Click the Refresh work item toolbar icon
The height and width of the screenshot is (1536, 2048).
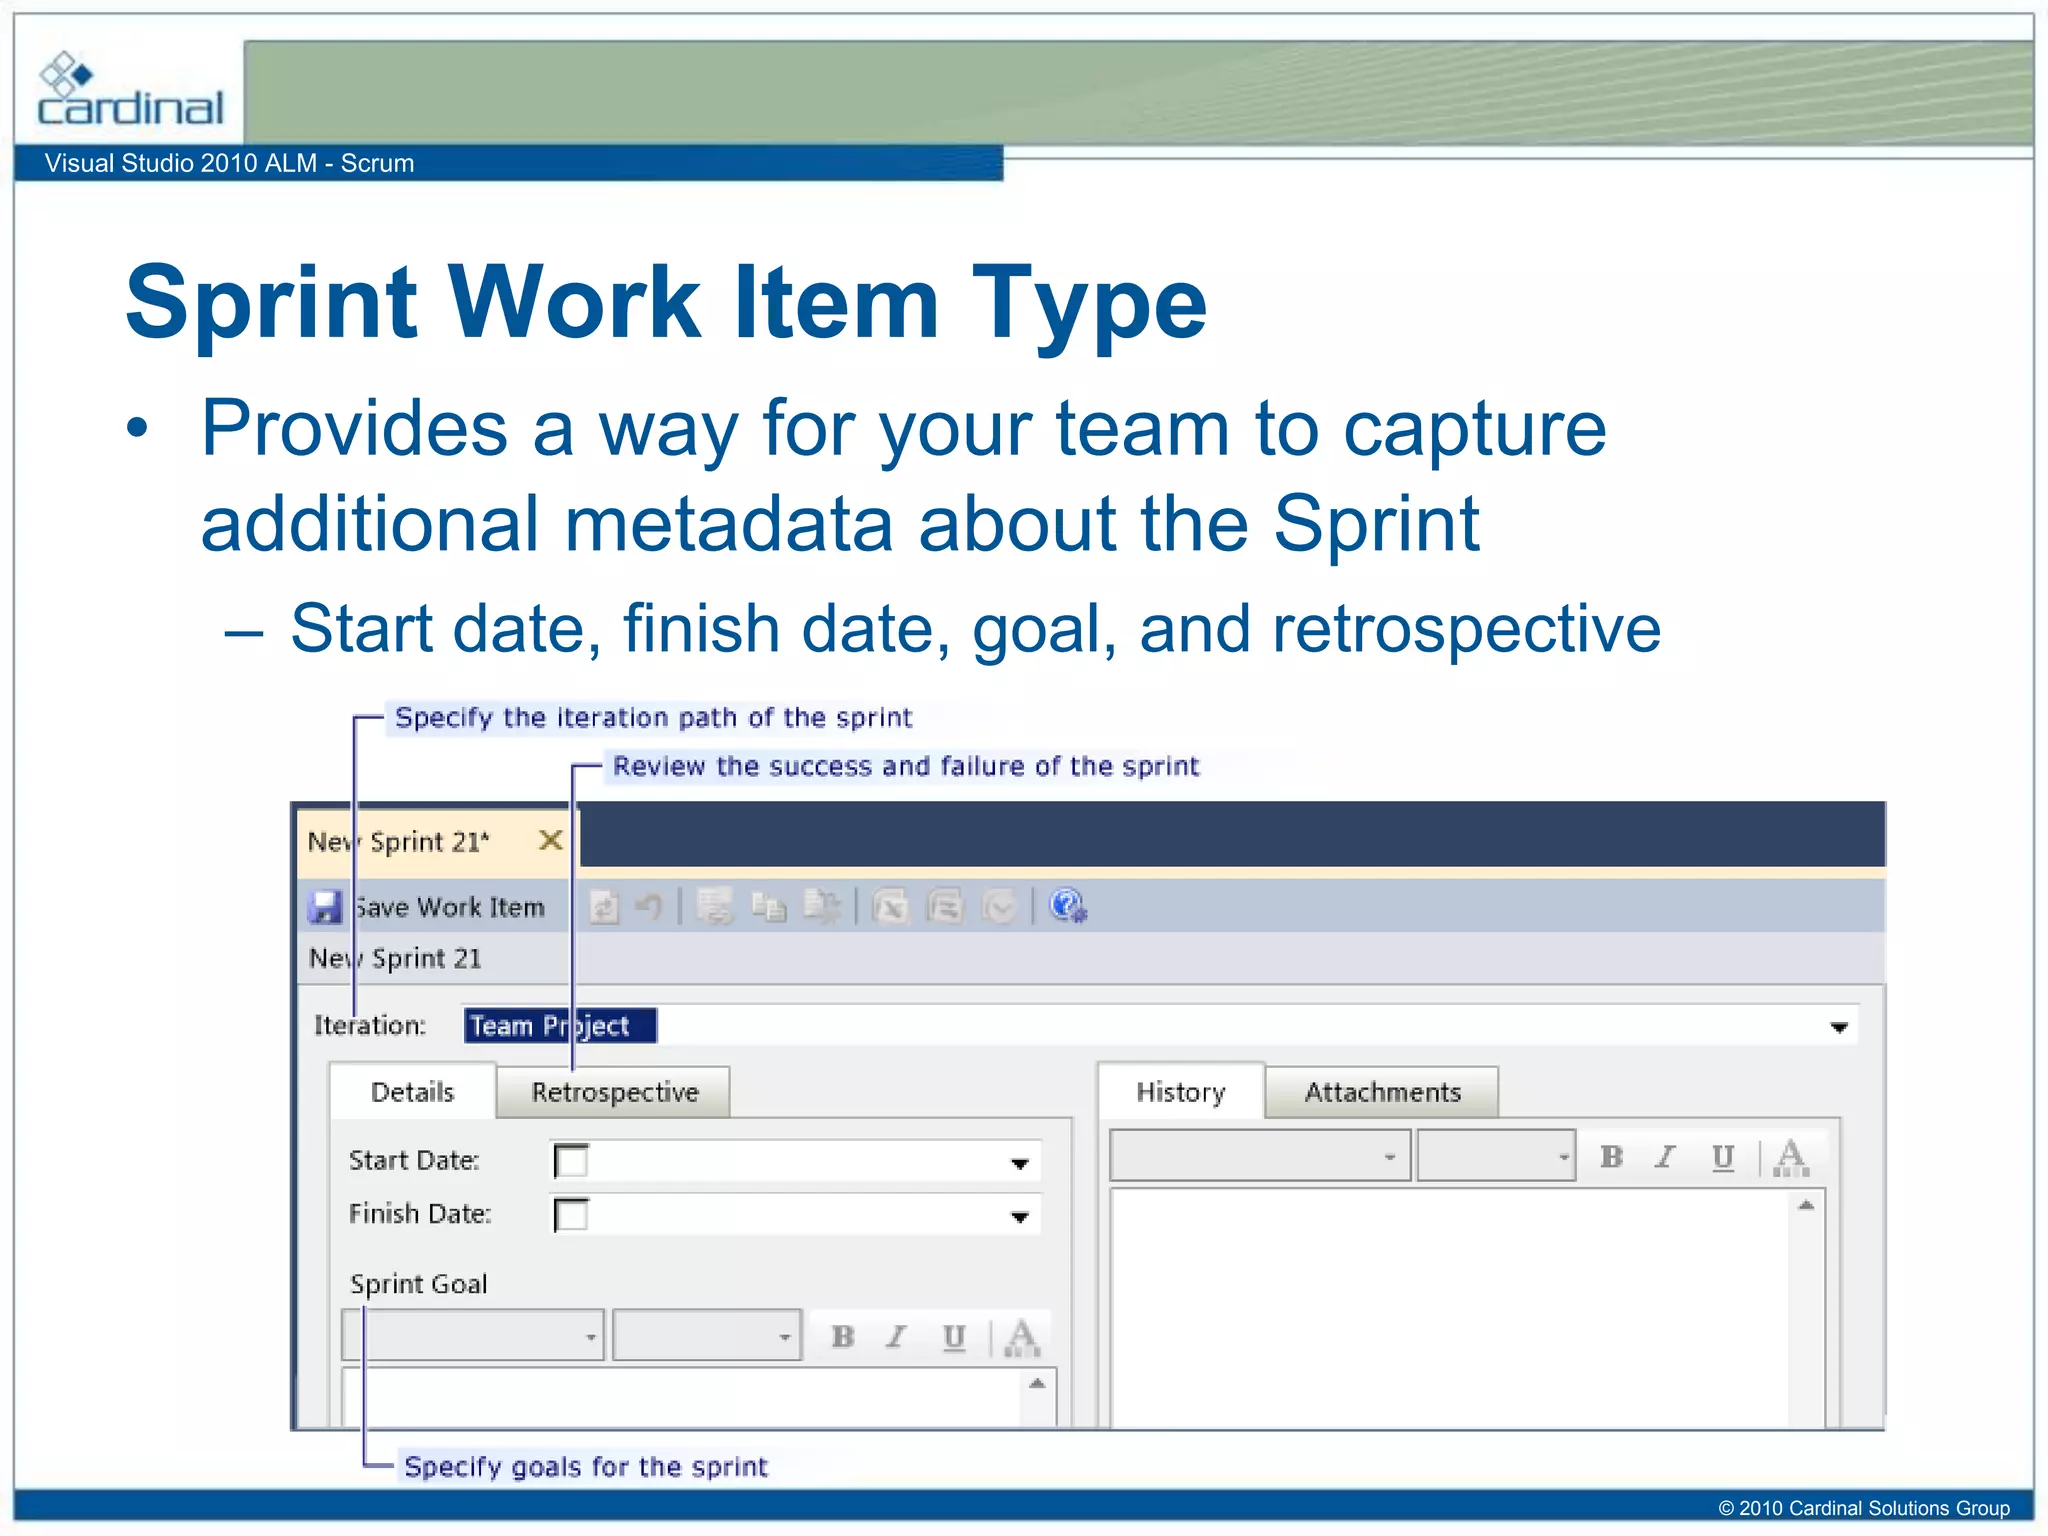coord(604,907)
